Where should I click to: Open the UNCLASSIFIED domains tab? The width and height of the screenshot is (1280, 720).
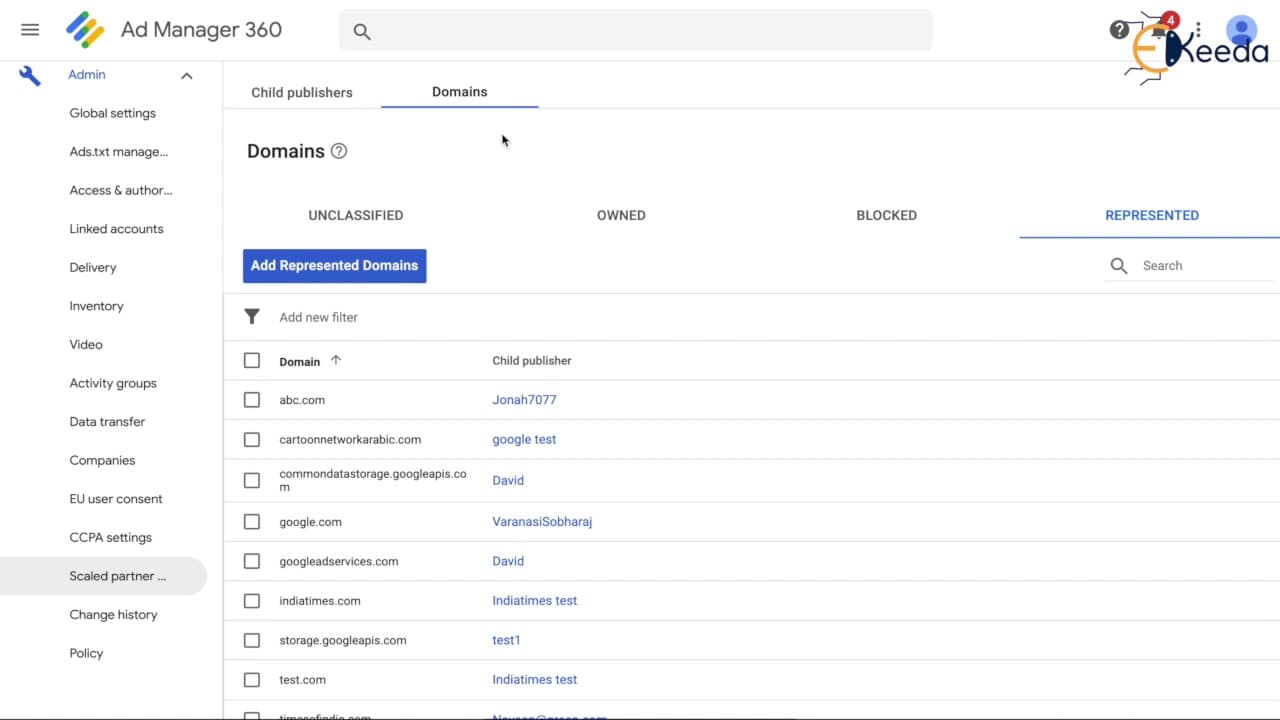click(x=356, y=215)
